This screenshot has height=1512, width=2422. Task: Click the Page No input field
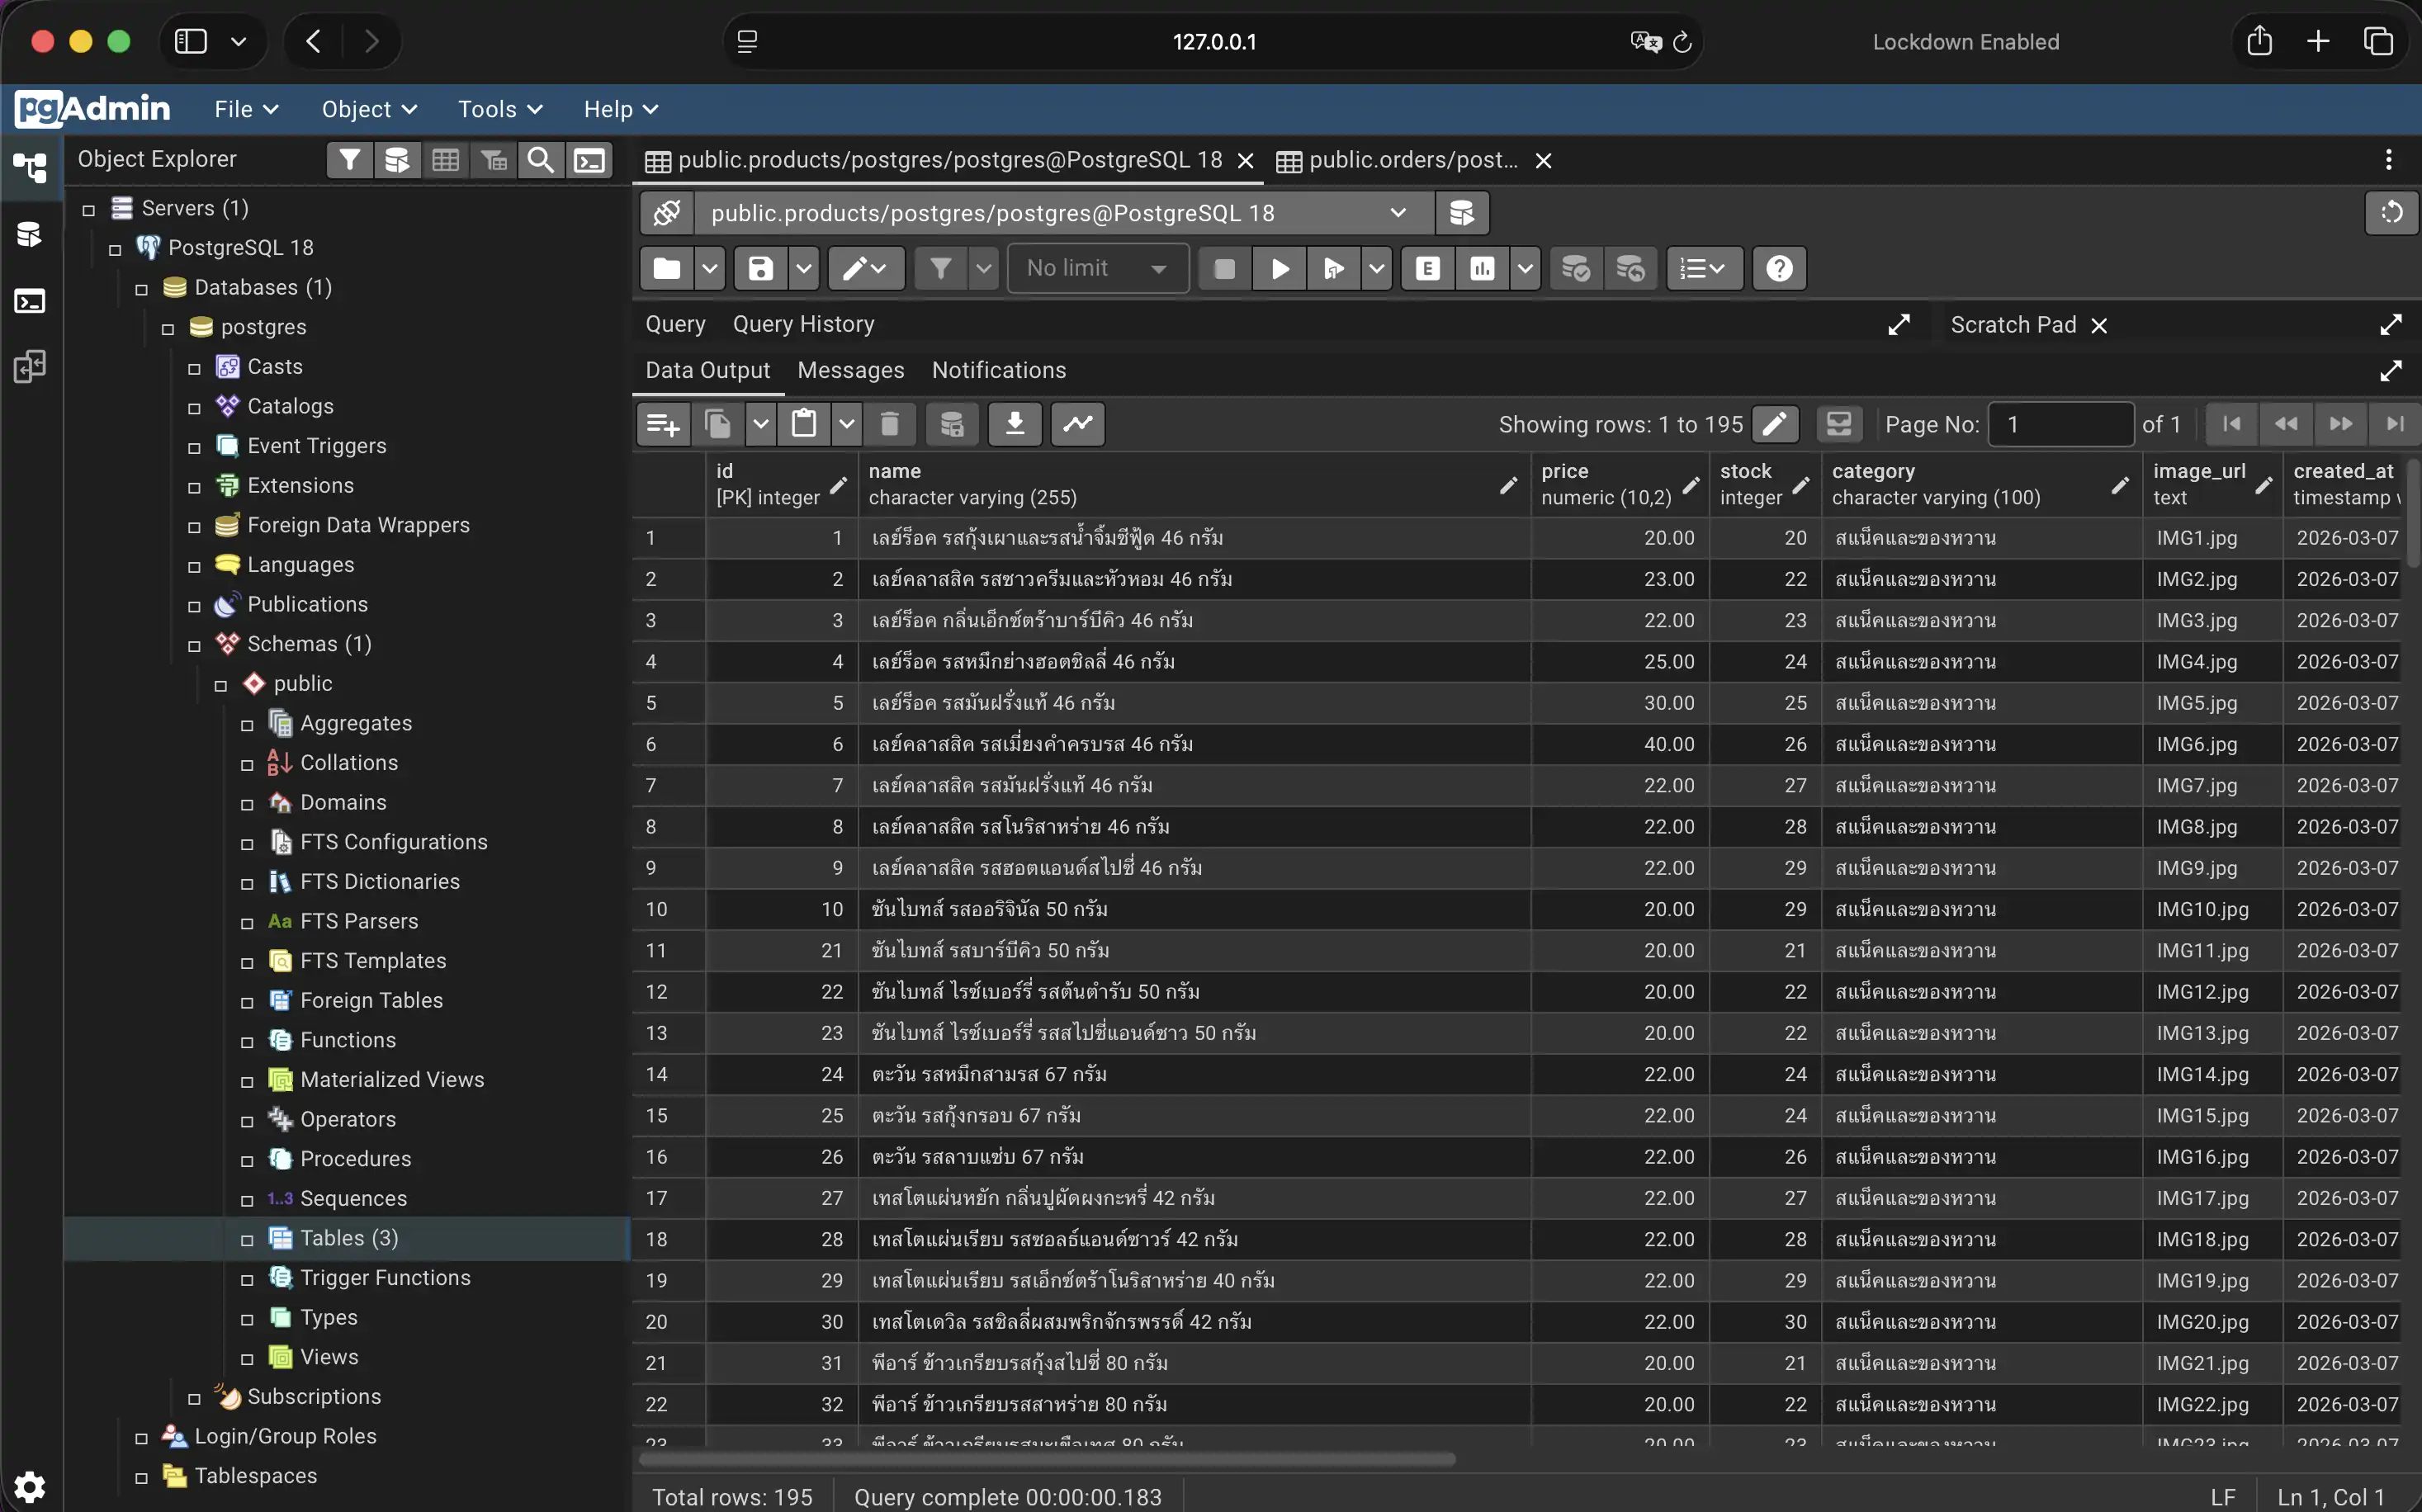coord(2060,424)
